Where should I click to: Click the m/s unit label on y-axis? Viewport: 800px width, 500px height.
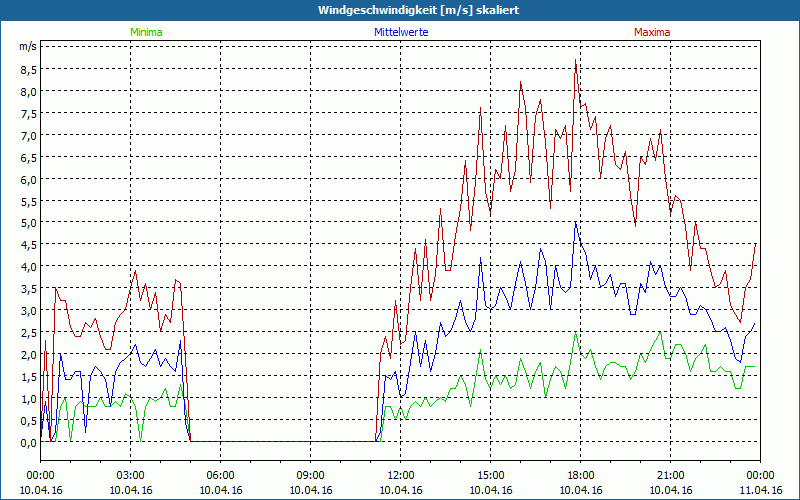coord(28,47)
